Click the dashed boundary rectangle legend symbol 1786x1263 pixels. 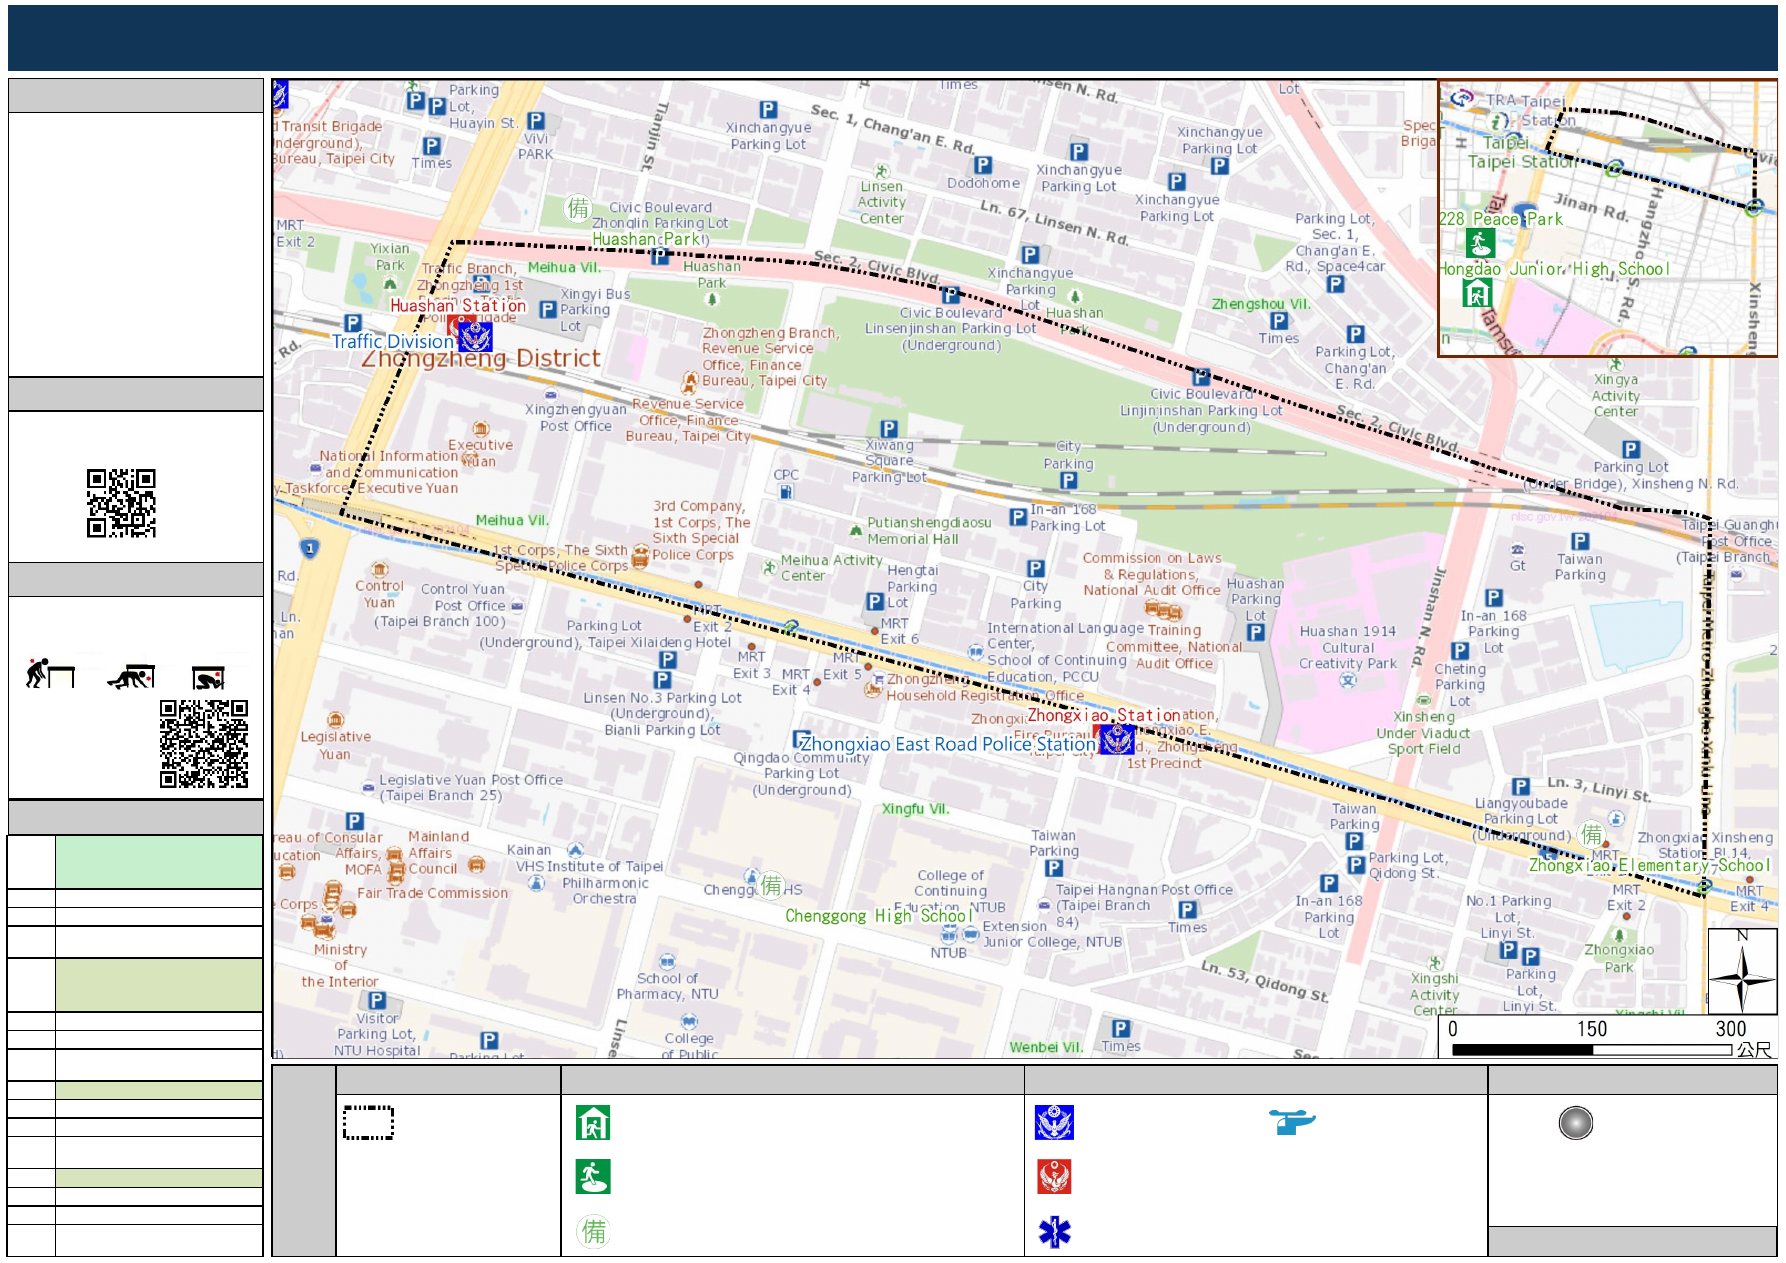368,1123
